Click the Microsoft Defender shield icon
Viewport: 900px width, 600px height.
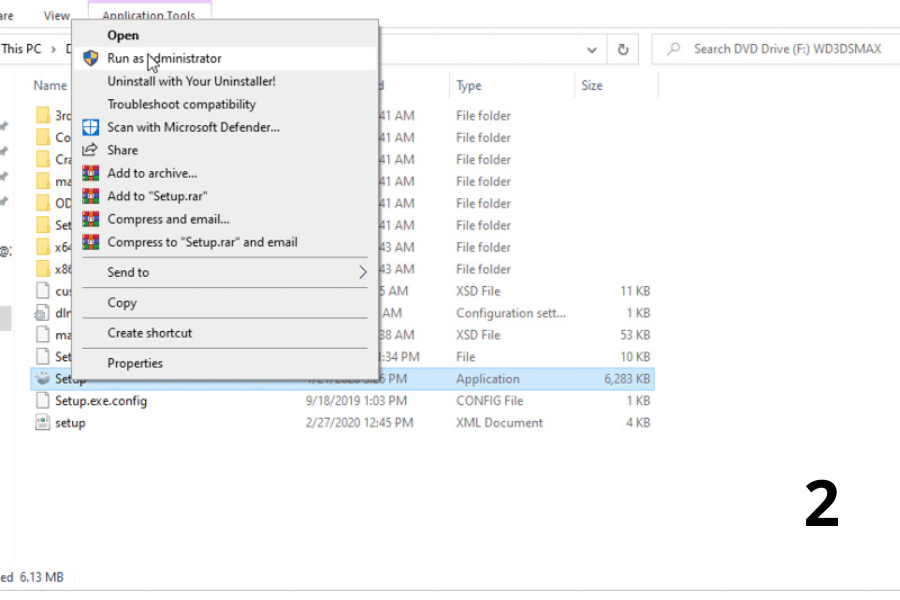point(91,127)
